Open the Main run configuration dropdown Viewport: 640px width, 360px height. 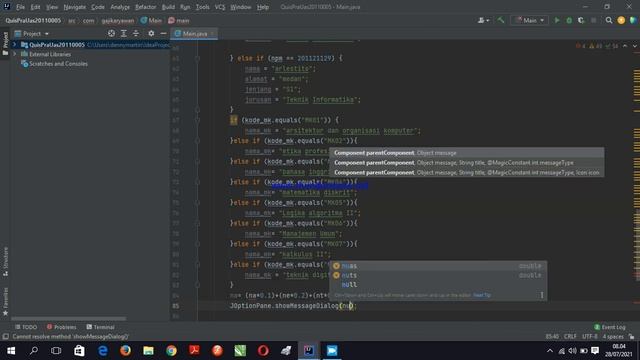point(529,20)
